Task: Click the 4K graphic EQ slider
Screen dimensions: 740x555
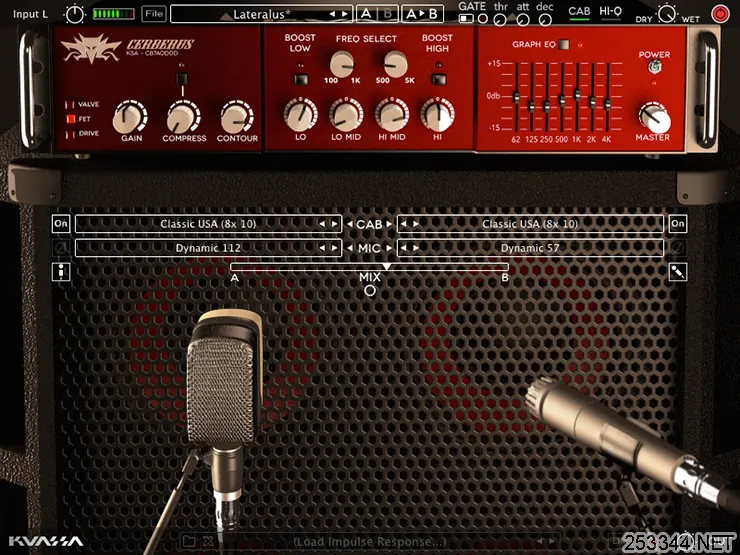Action: click(x=607, y=104)
